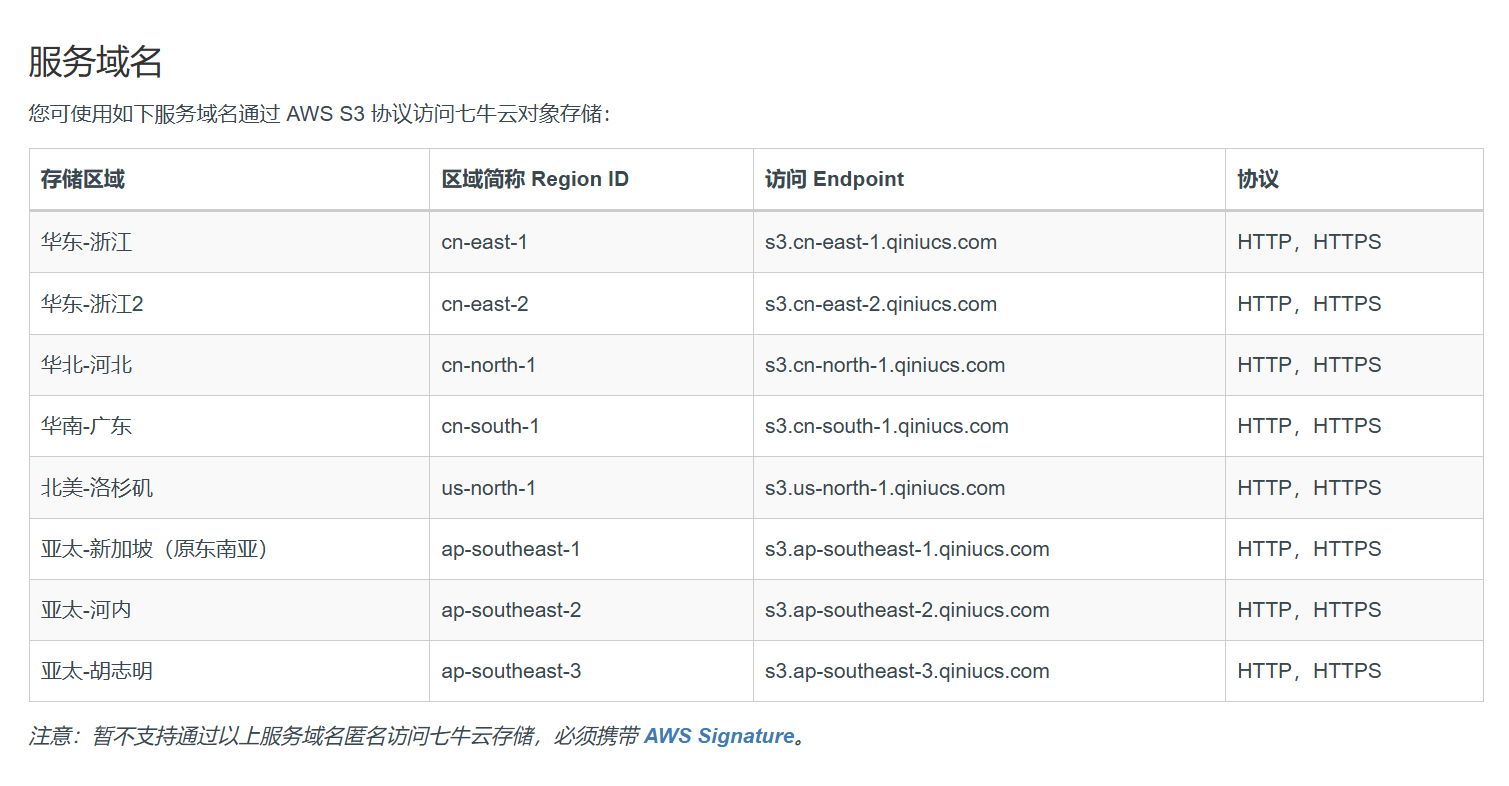Select the 华北-河北 storage region cell

click(86, 365)
